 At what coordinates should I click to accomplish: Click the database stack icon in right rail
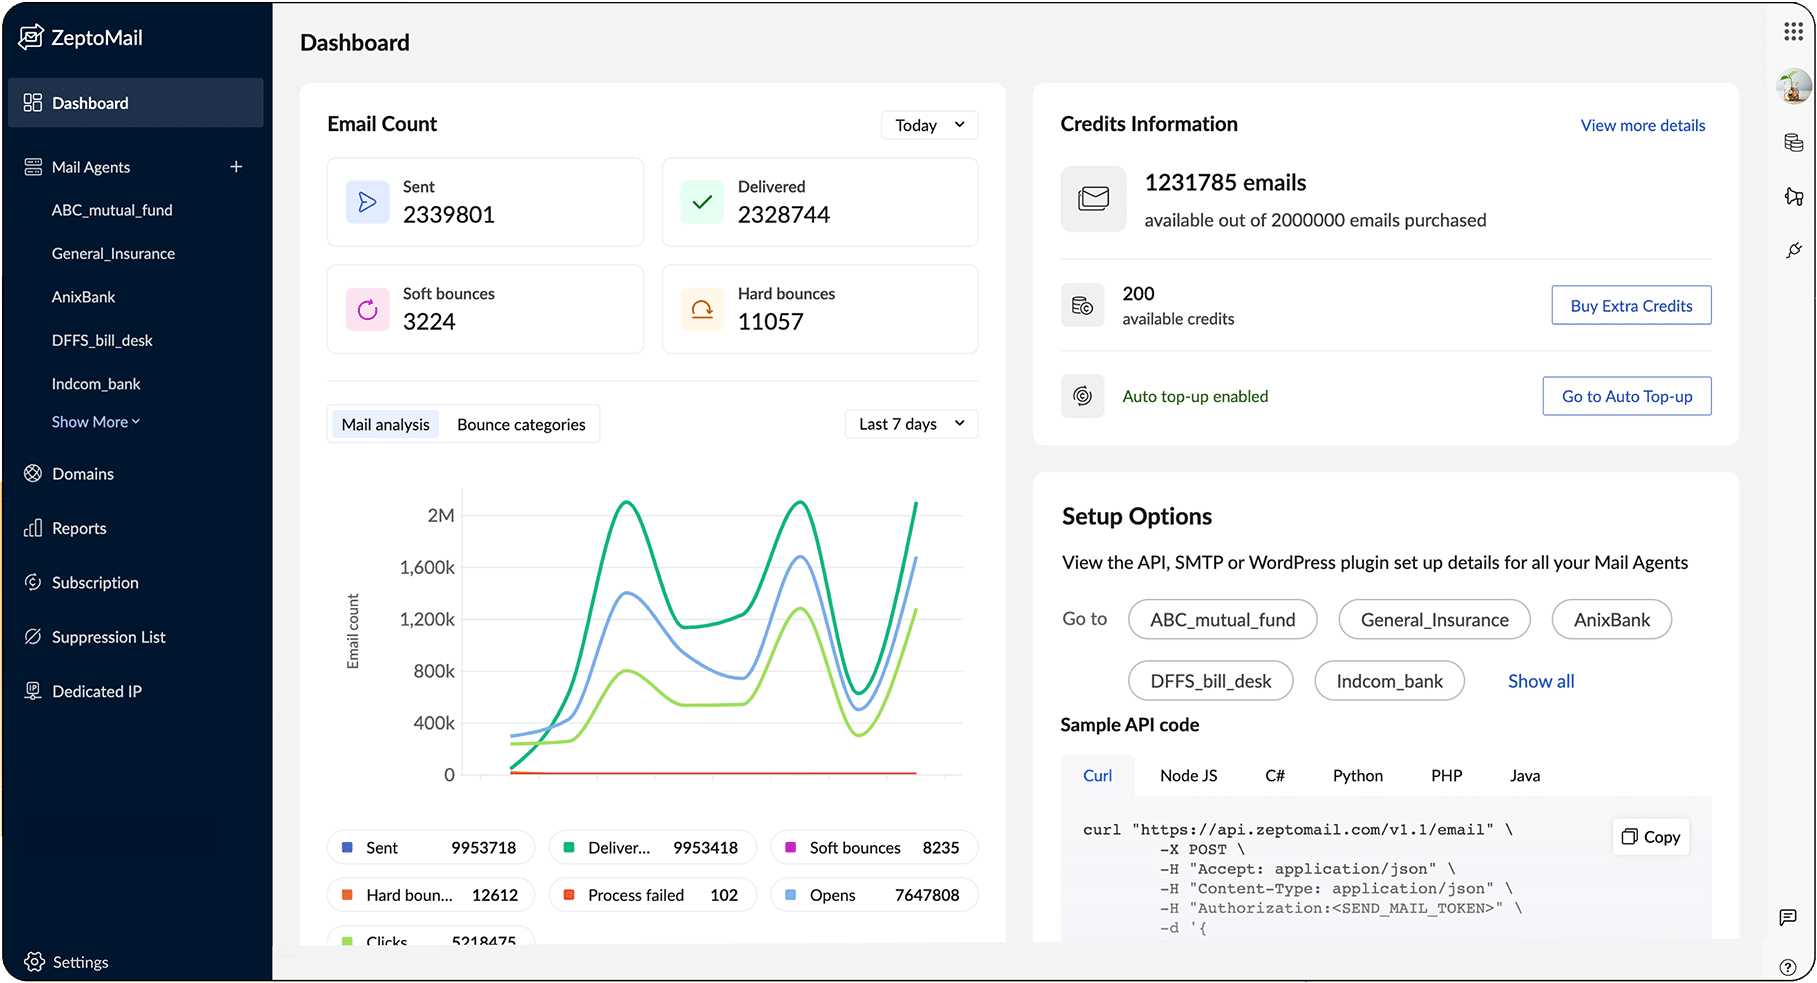point(1793,143)
